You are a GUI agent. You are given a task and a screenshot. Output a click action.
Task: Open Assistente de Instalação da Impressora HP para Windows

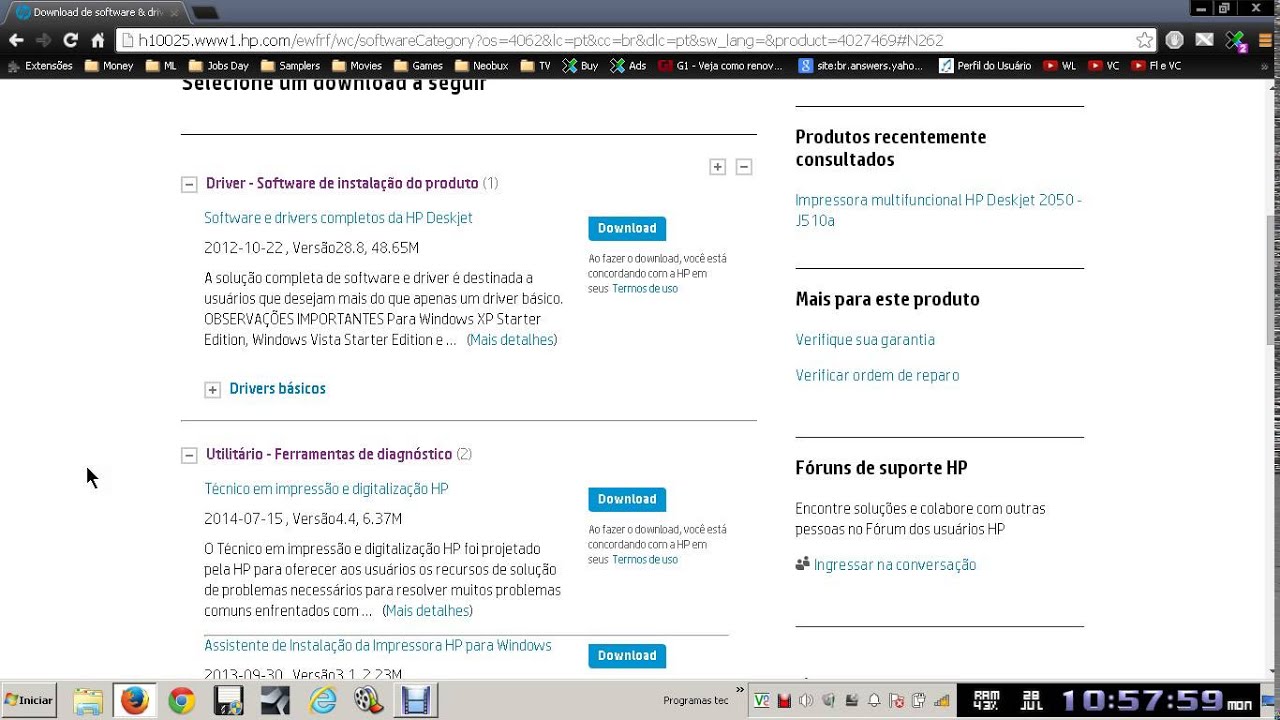pos(378,646)
